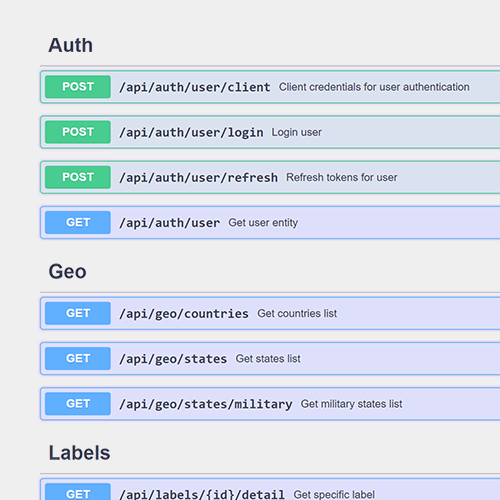Collapse the Labels section heading
Screen dimensions: 500x500
(x=79, y=453)
